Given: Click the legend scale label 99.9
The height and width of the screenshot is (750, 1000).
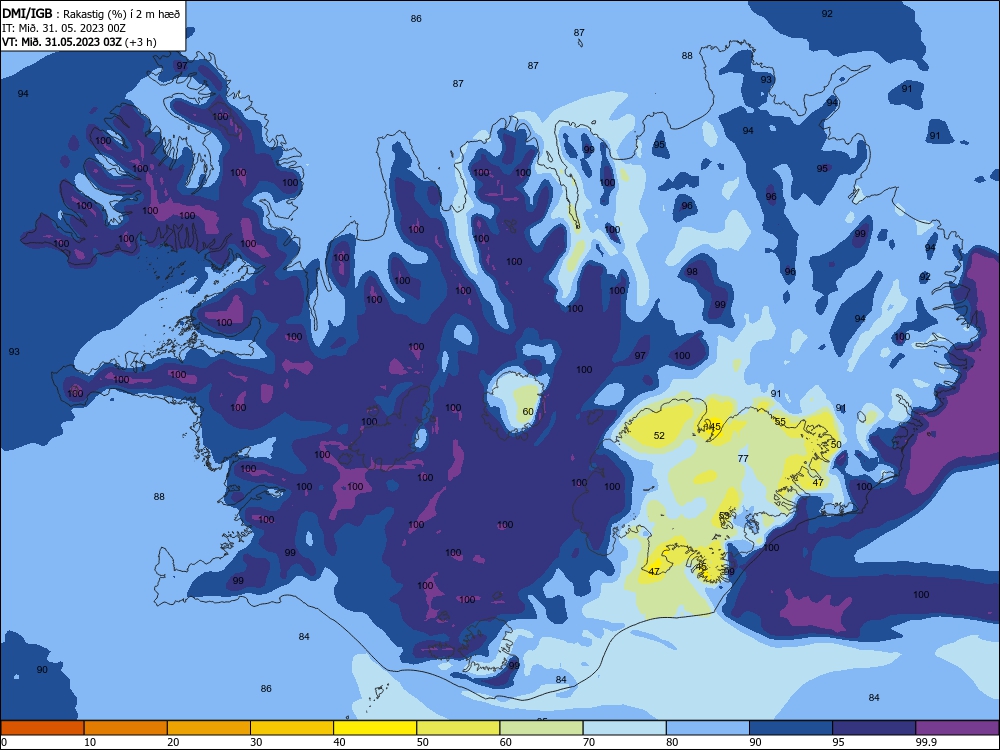Looking at the screenshot, I should pyautogui.click(x=926, y=742).
